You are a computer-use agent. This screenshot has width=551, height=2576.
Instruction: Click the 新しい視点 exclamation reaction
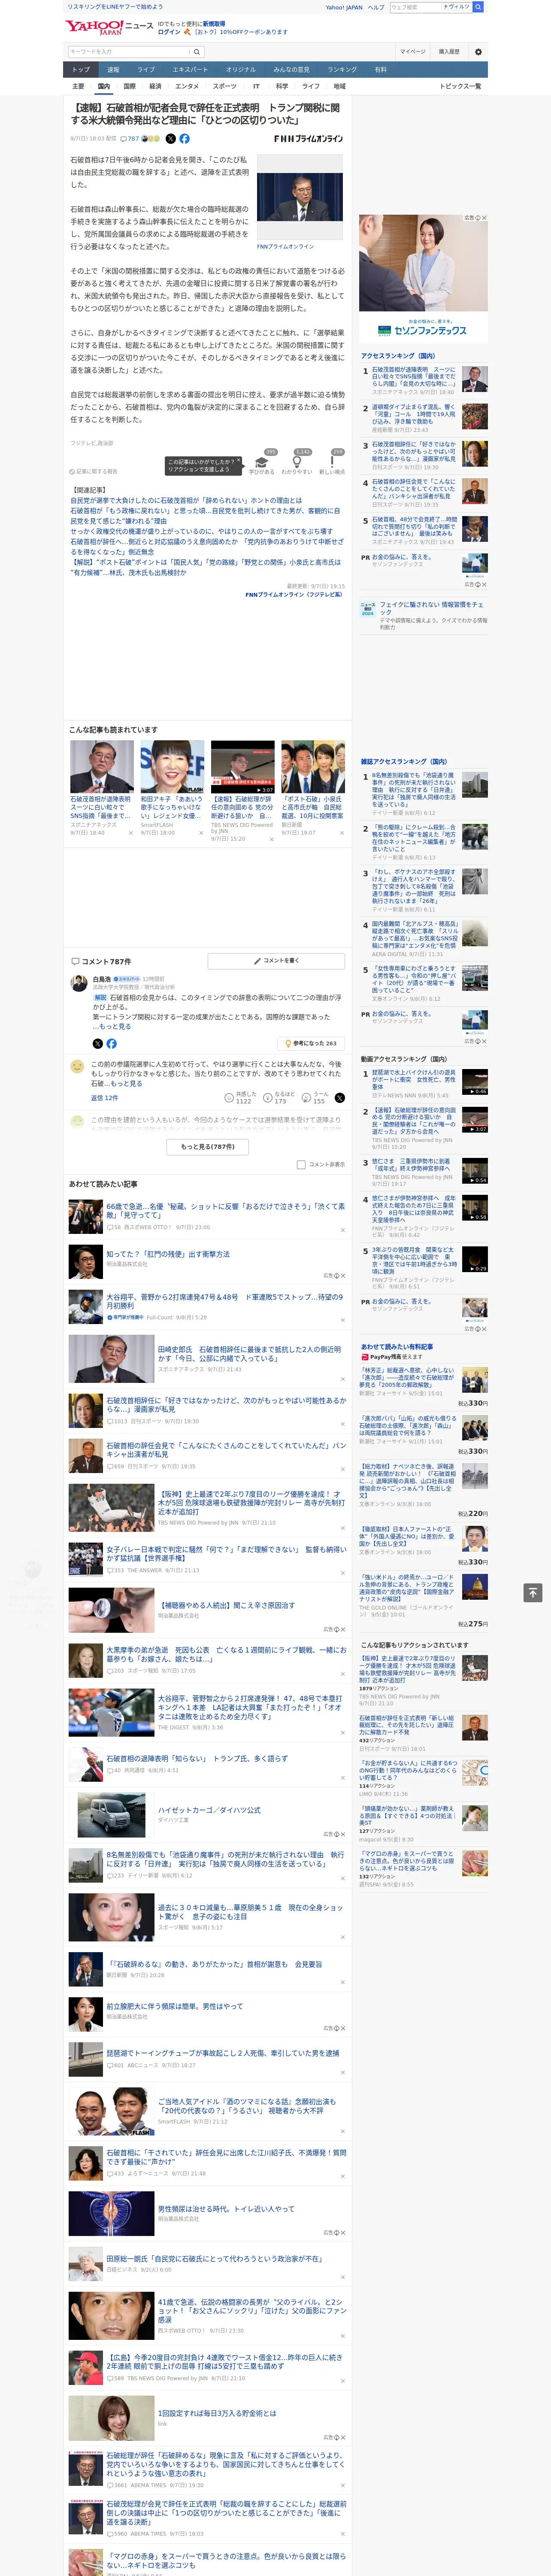[332, 463]
